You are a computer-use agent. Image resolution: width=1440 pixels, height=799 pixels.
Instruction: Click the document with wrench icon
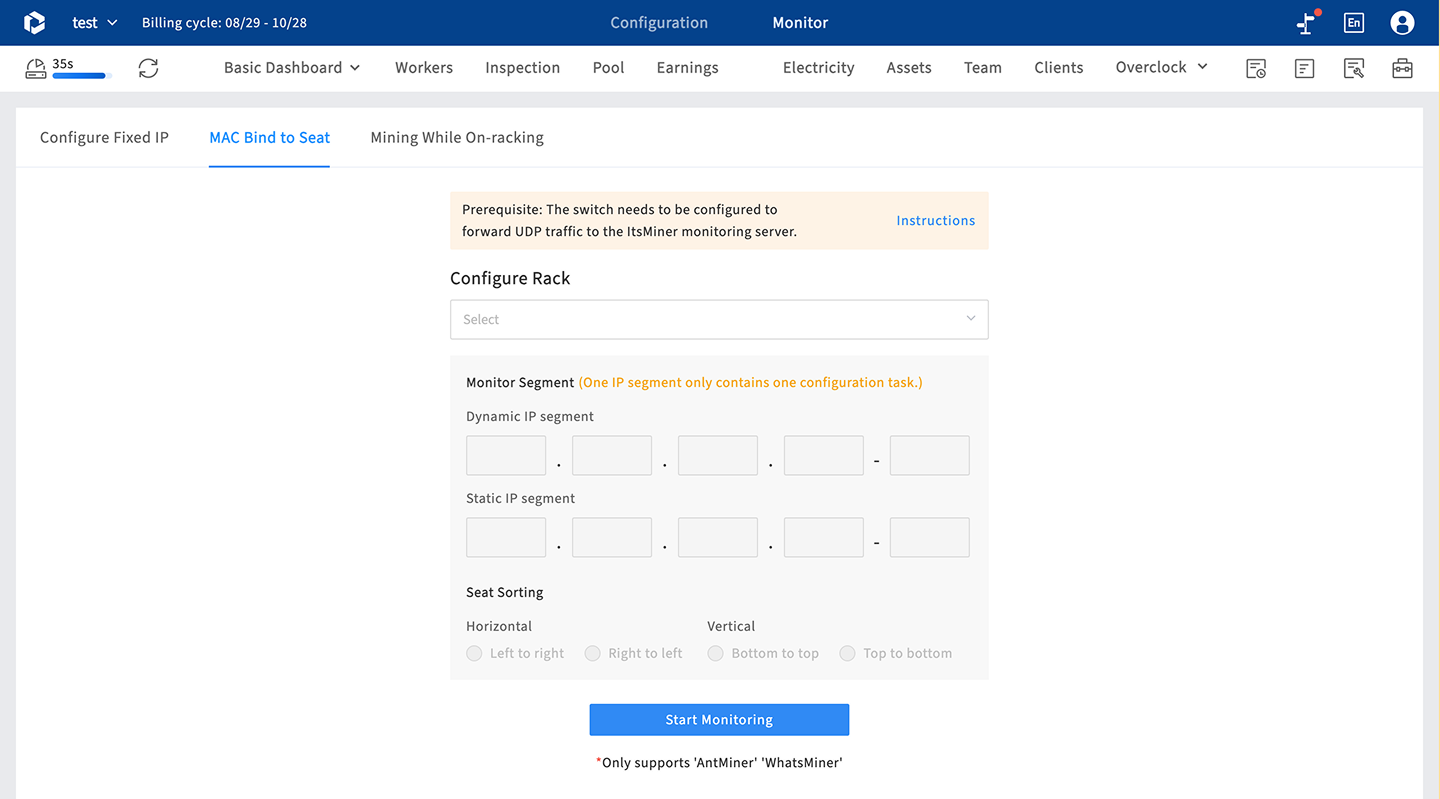1353,68
